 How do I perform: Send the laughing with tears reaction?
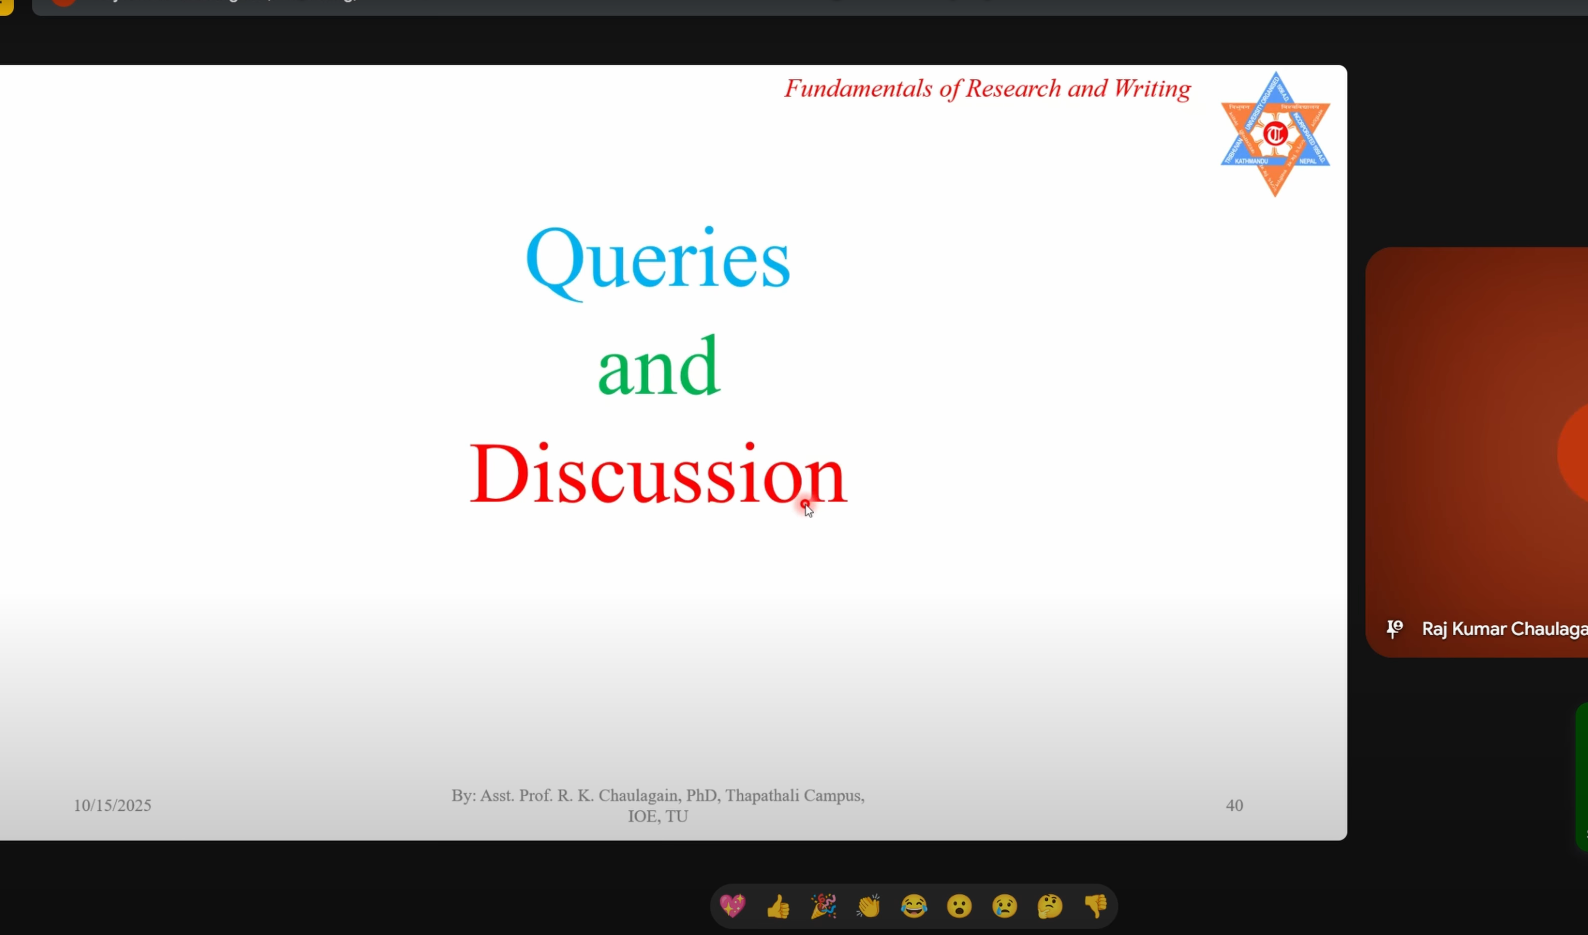(x=914, y=906)
